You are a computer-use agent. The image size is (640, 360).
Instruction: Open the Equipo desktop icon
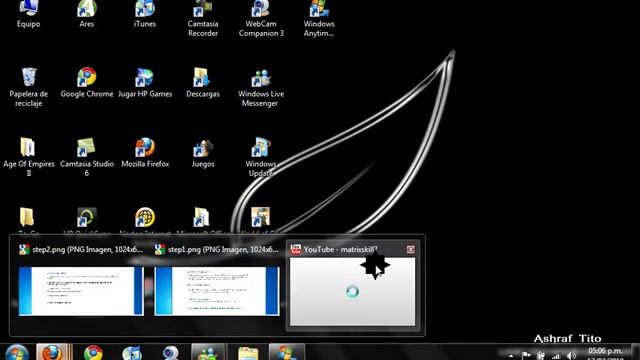pyautogui.click(x=29, y=14)
